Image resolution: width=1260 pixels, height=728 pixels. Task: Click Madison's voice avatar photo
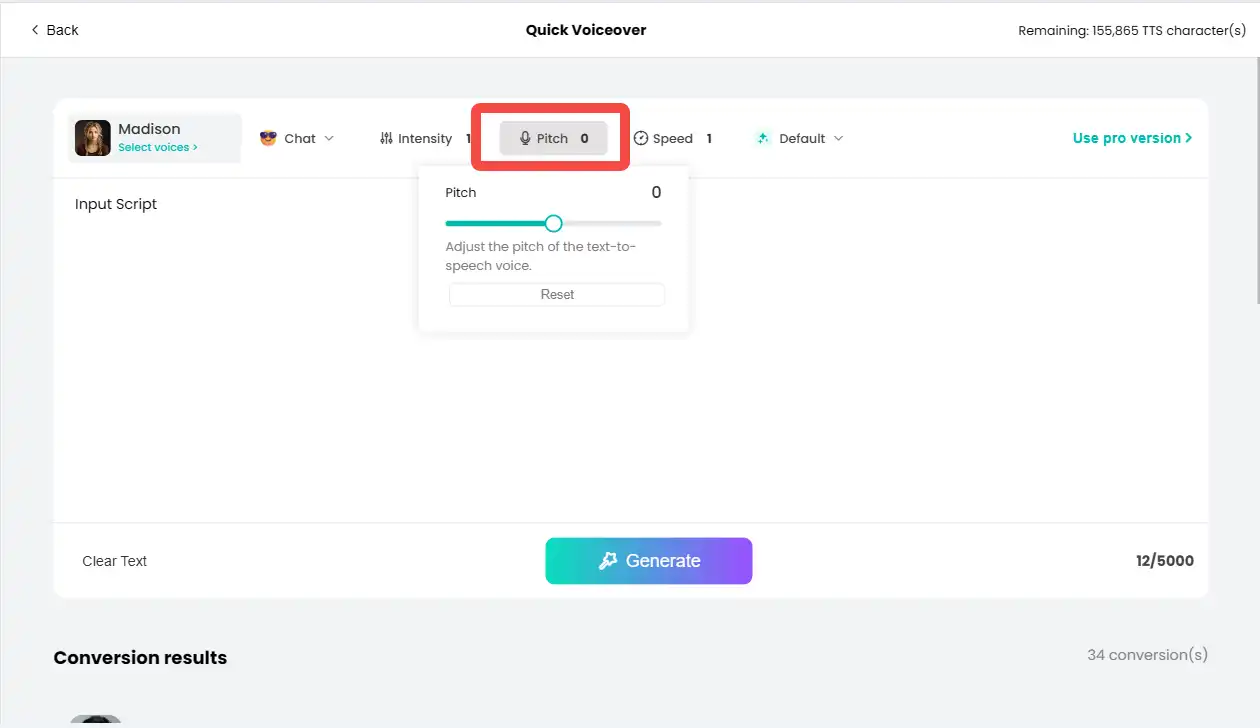coord(93,138)
